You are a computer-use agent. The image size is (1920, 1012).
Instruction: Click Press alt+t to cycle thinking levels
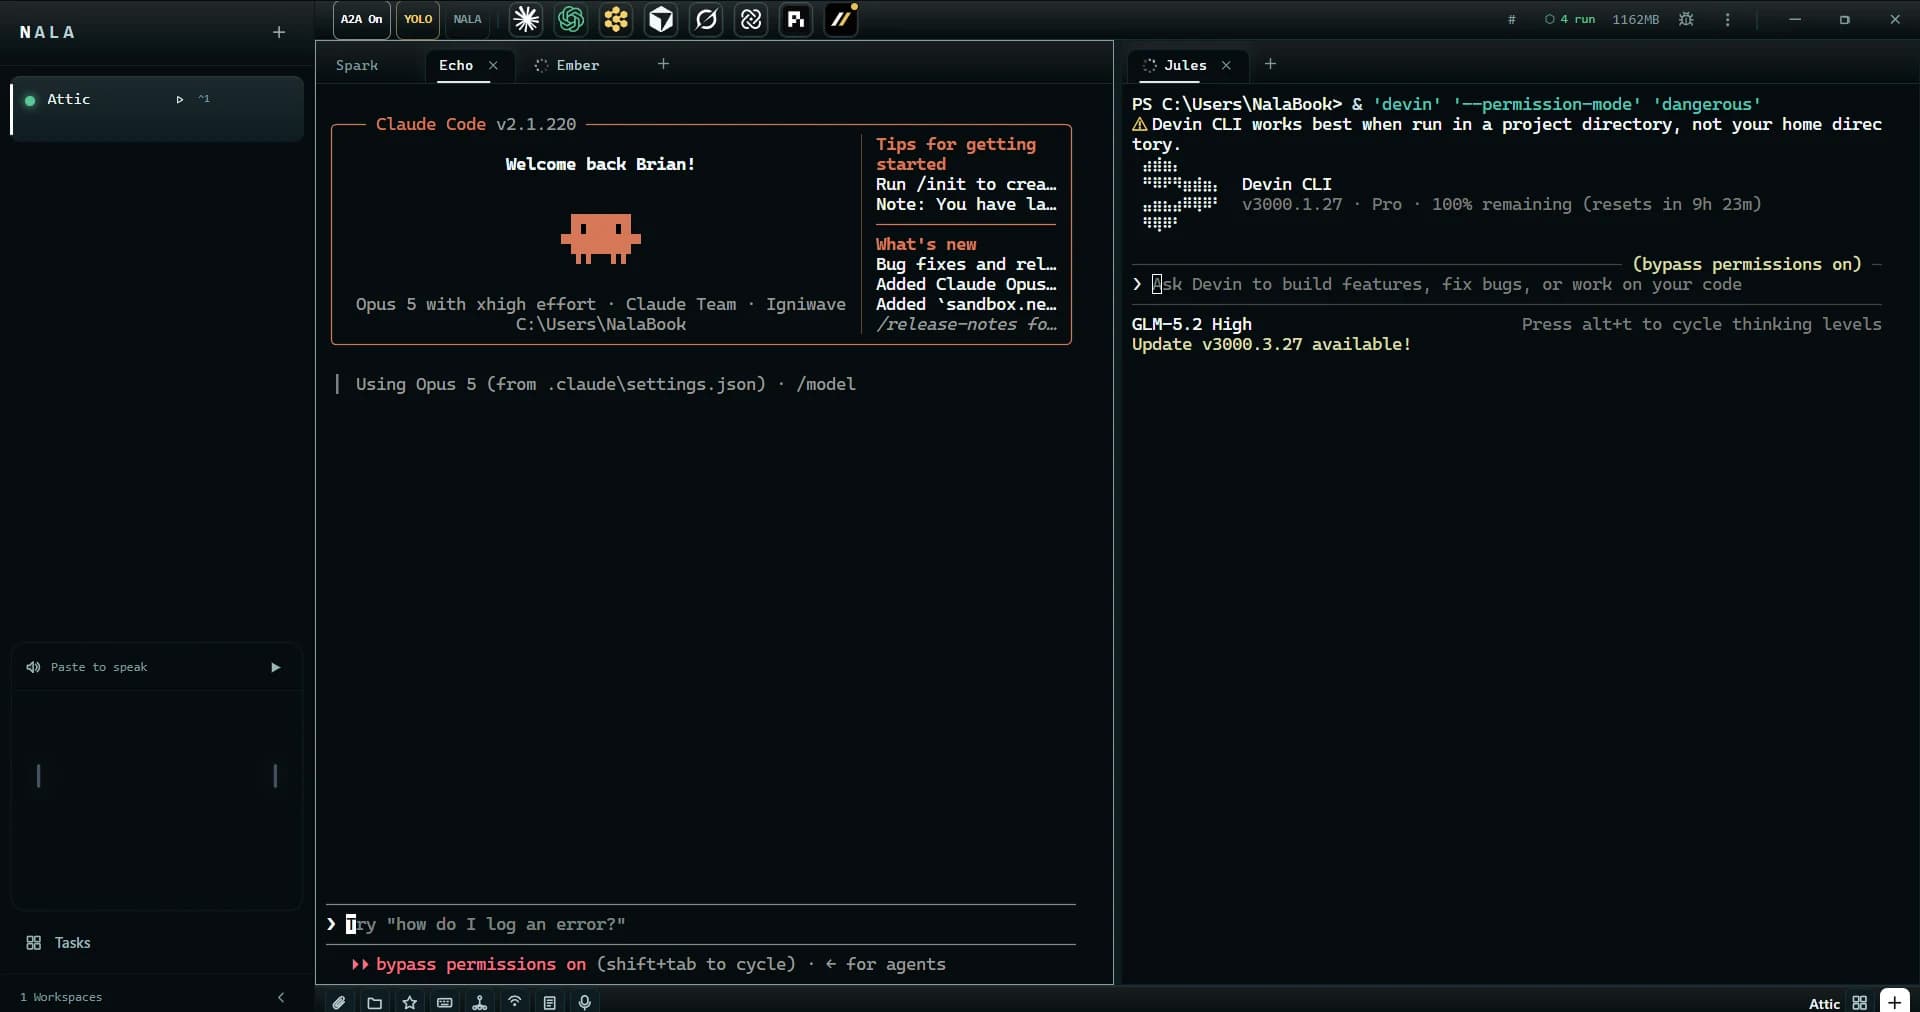pyautogui.click(x=1701, y=324)
